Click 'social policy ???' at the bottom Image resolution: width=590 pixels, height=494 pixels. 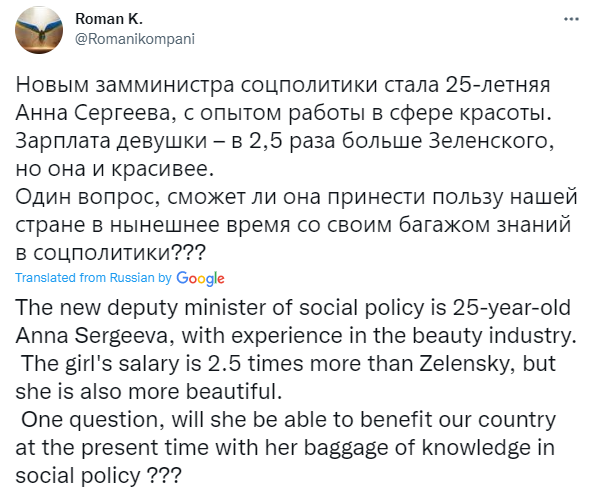[98, 476]
